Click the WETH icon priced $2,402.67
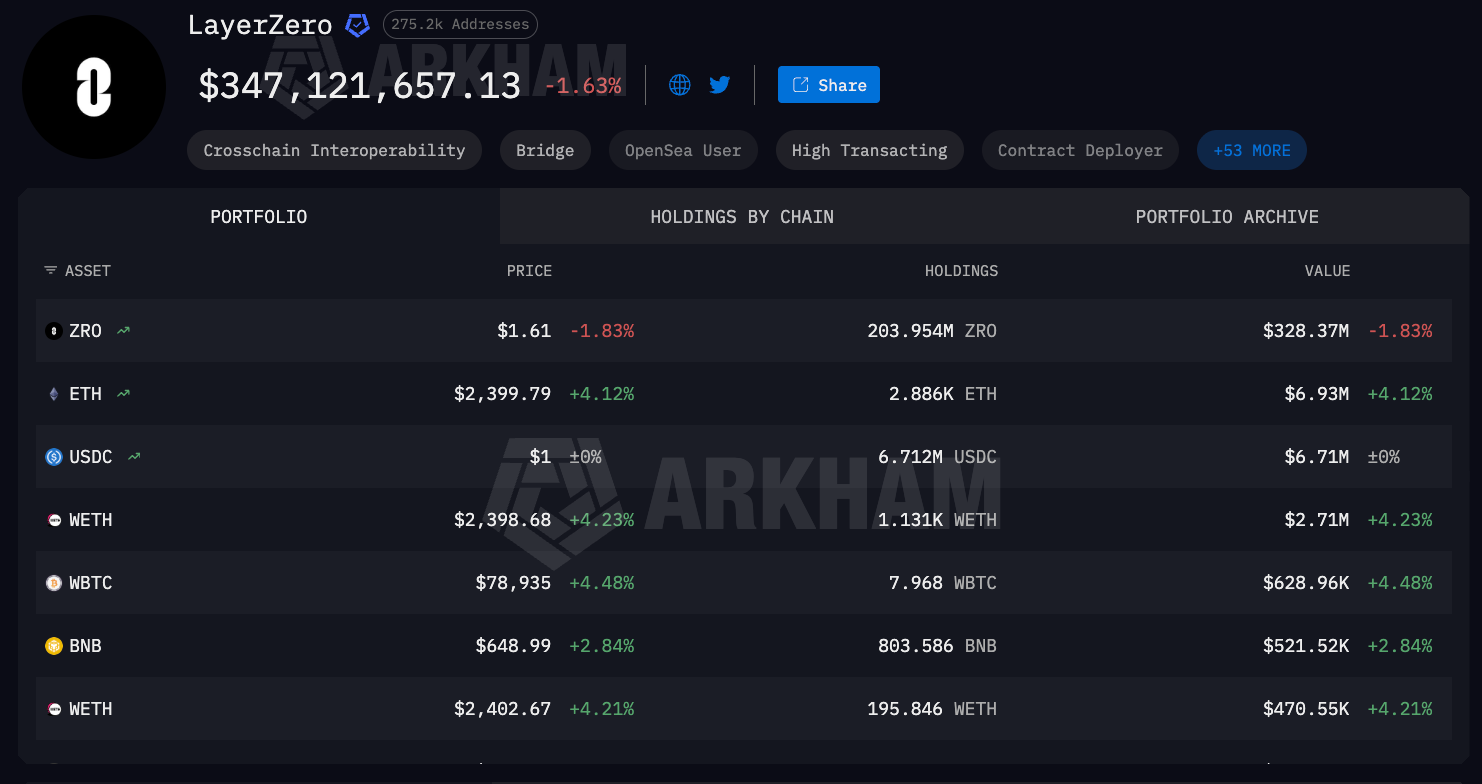Screen dimensions: 1482x784 pos(54,709)
